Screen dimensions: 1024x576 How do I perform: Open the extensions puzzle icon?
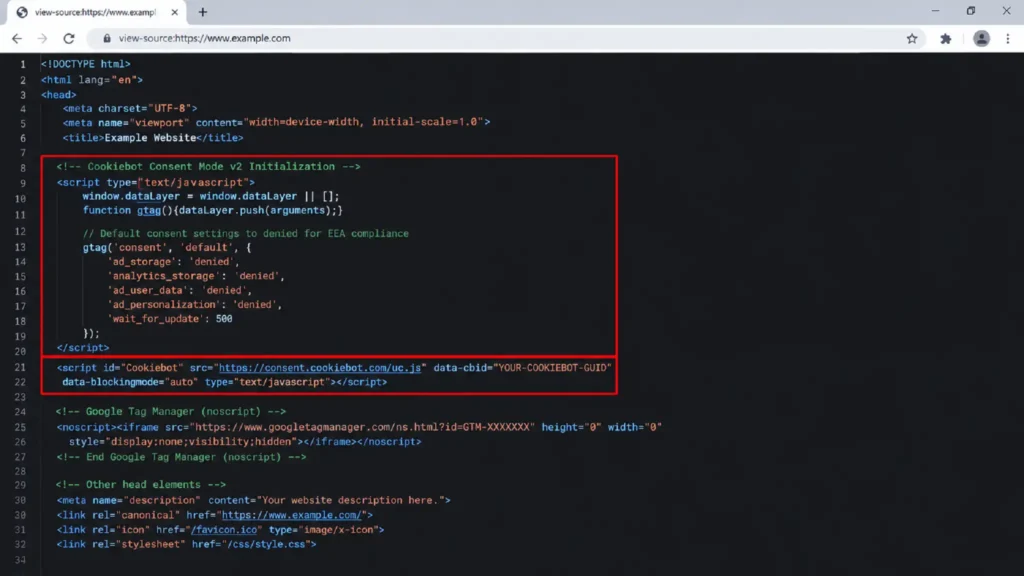(946, 39)
